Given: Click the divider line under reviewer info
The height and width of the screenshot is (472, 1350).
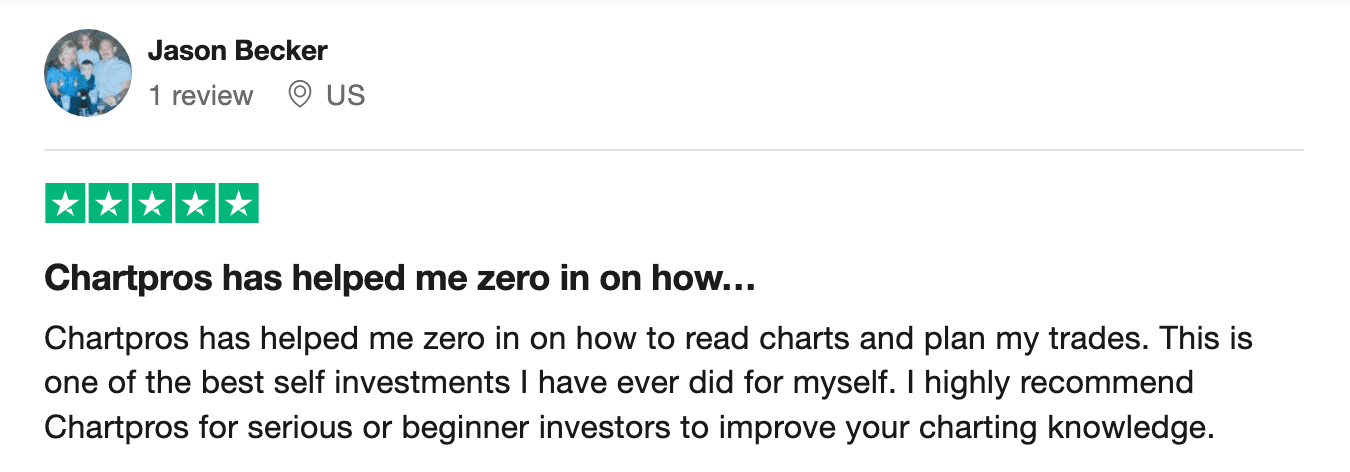Looking at the screenshot, I should point(674,150).
